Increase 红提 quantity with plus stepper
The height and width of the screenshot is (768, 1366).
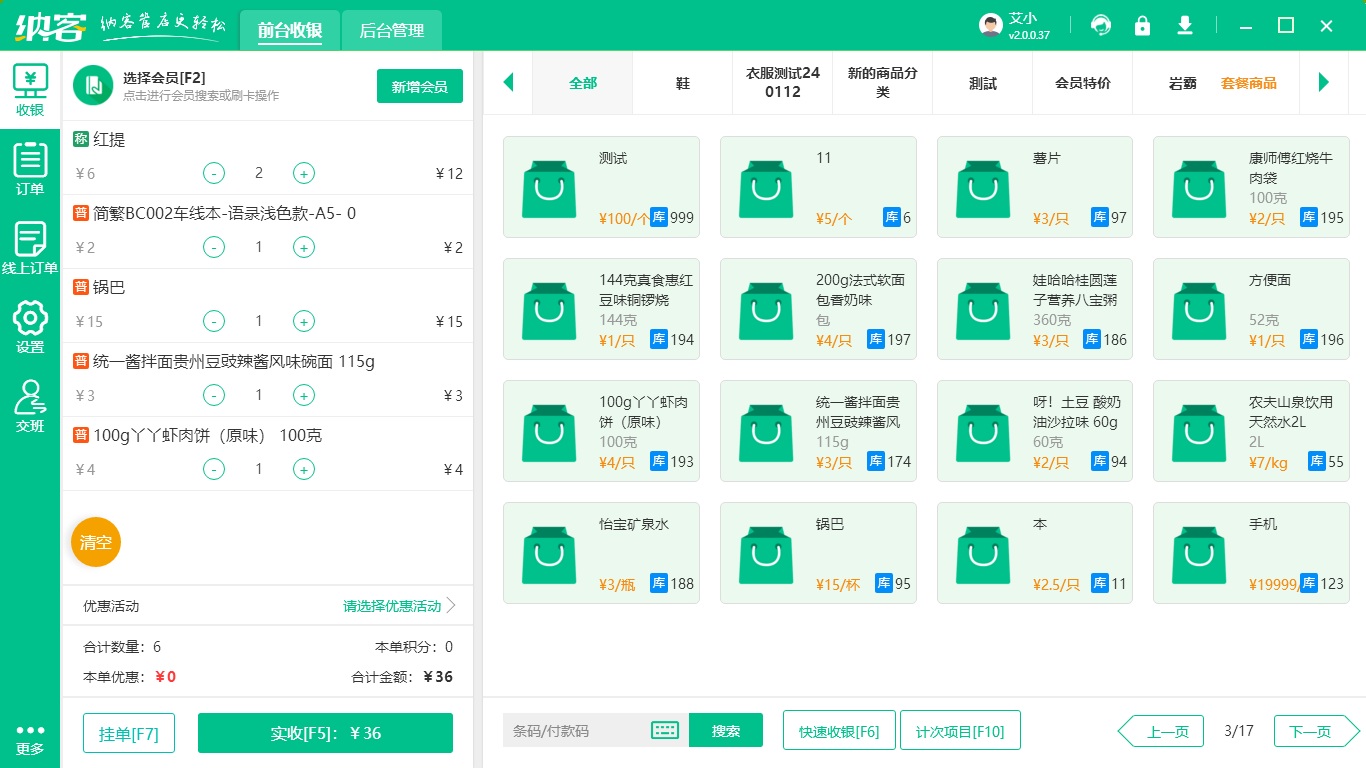pos(303,173)
